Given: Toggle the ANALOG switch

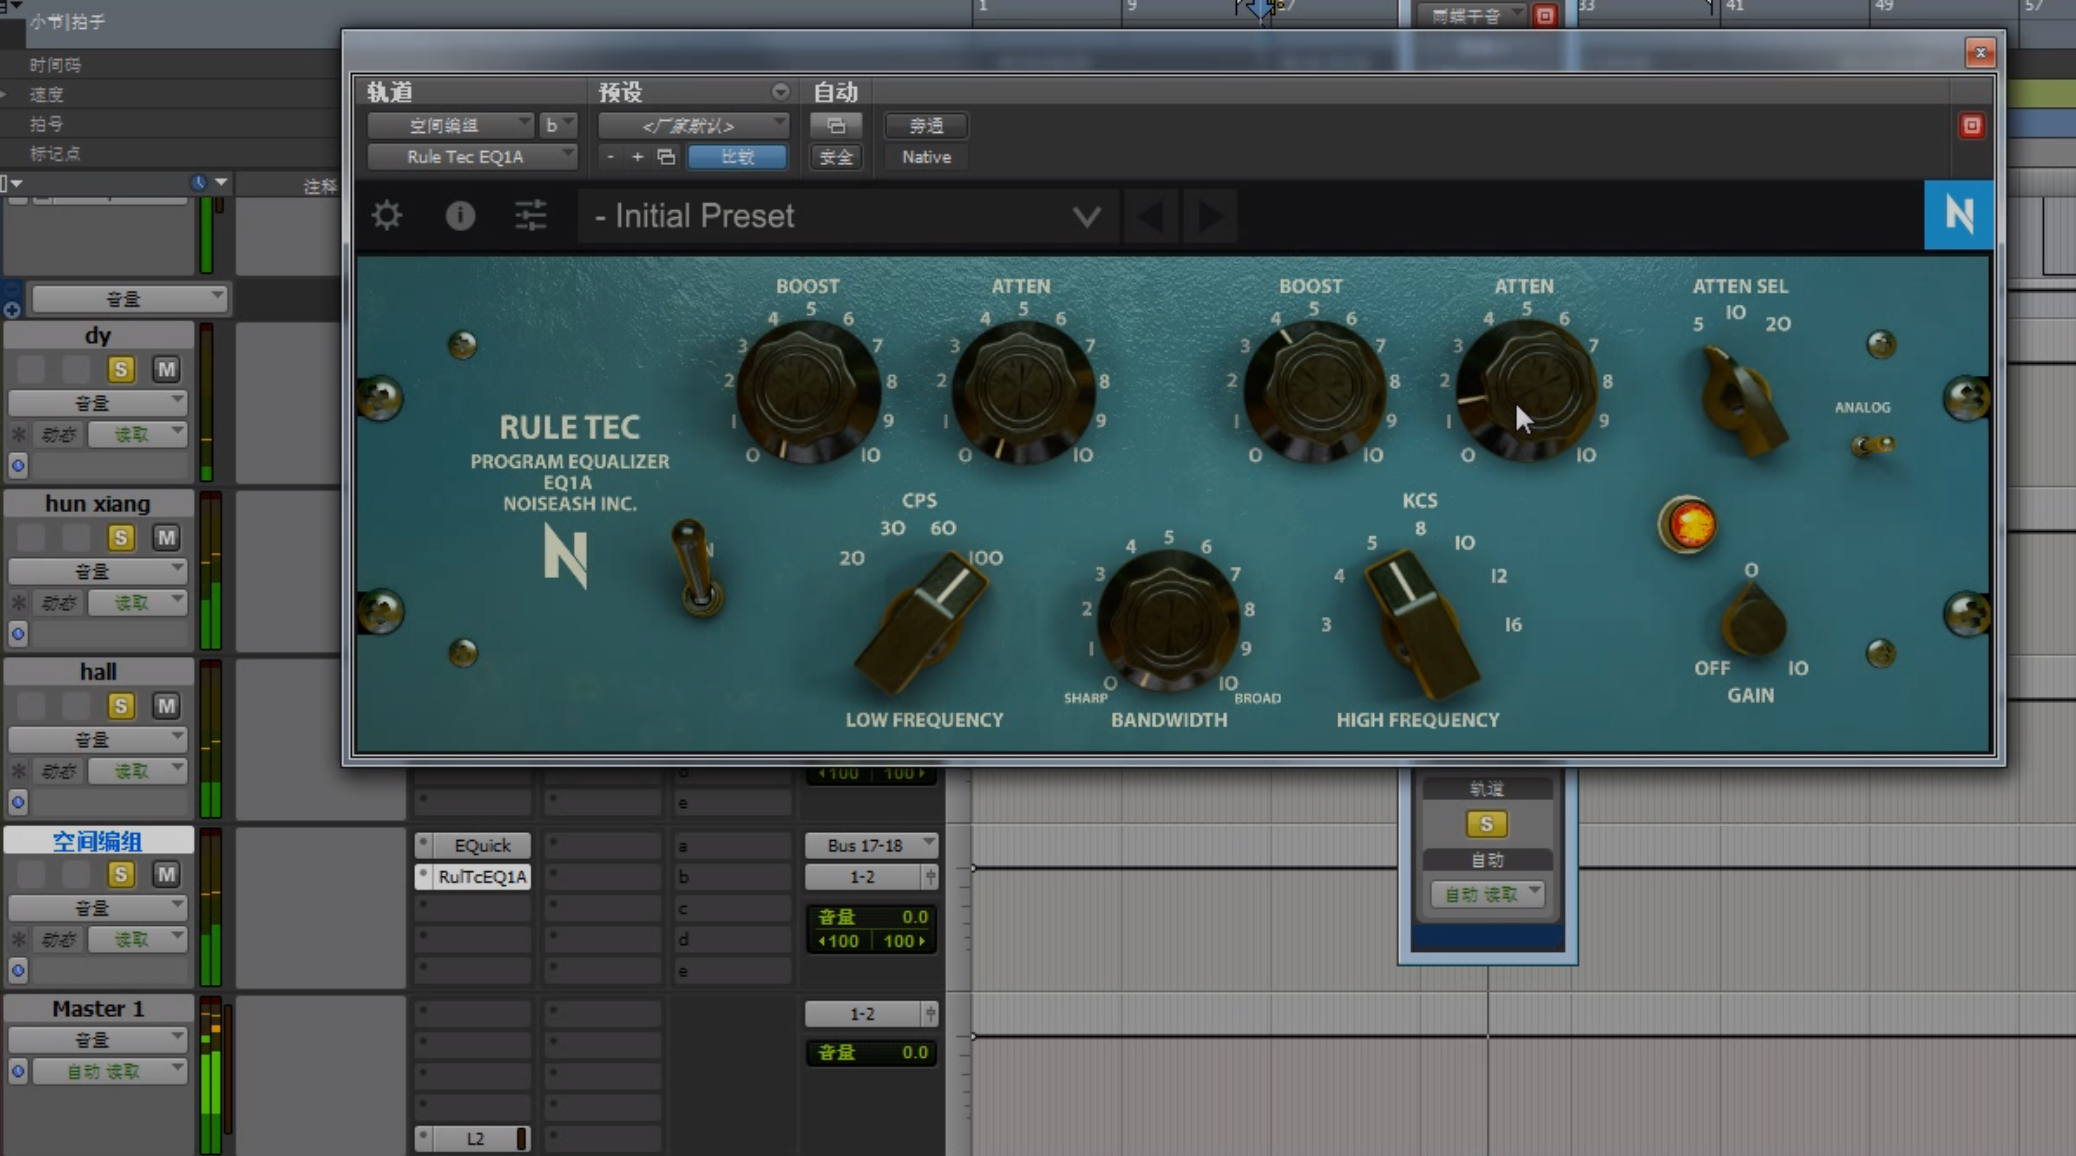Looking at the screenshot, I should 1870,444.
